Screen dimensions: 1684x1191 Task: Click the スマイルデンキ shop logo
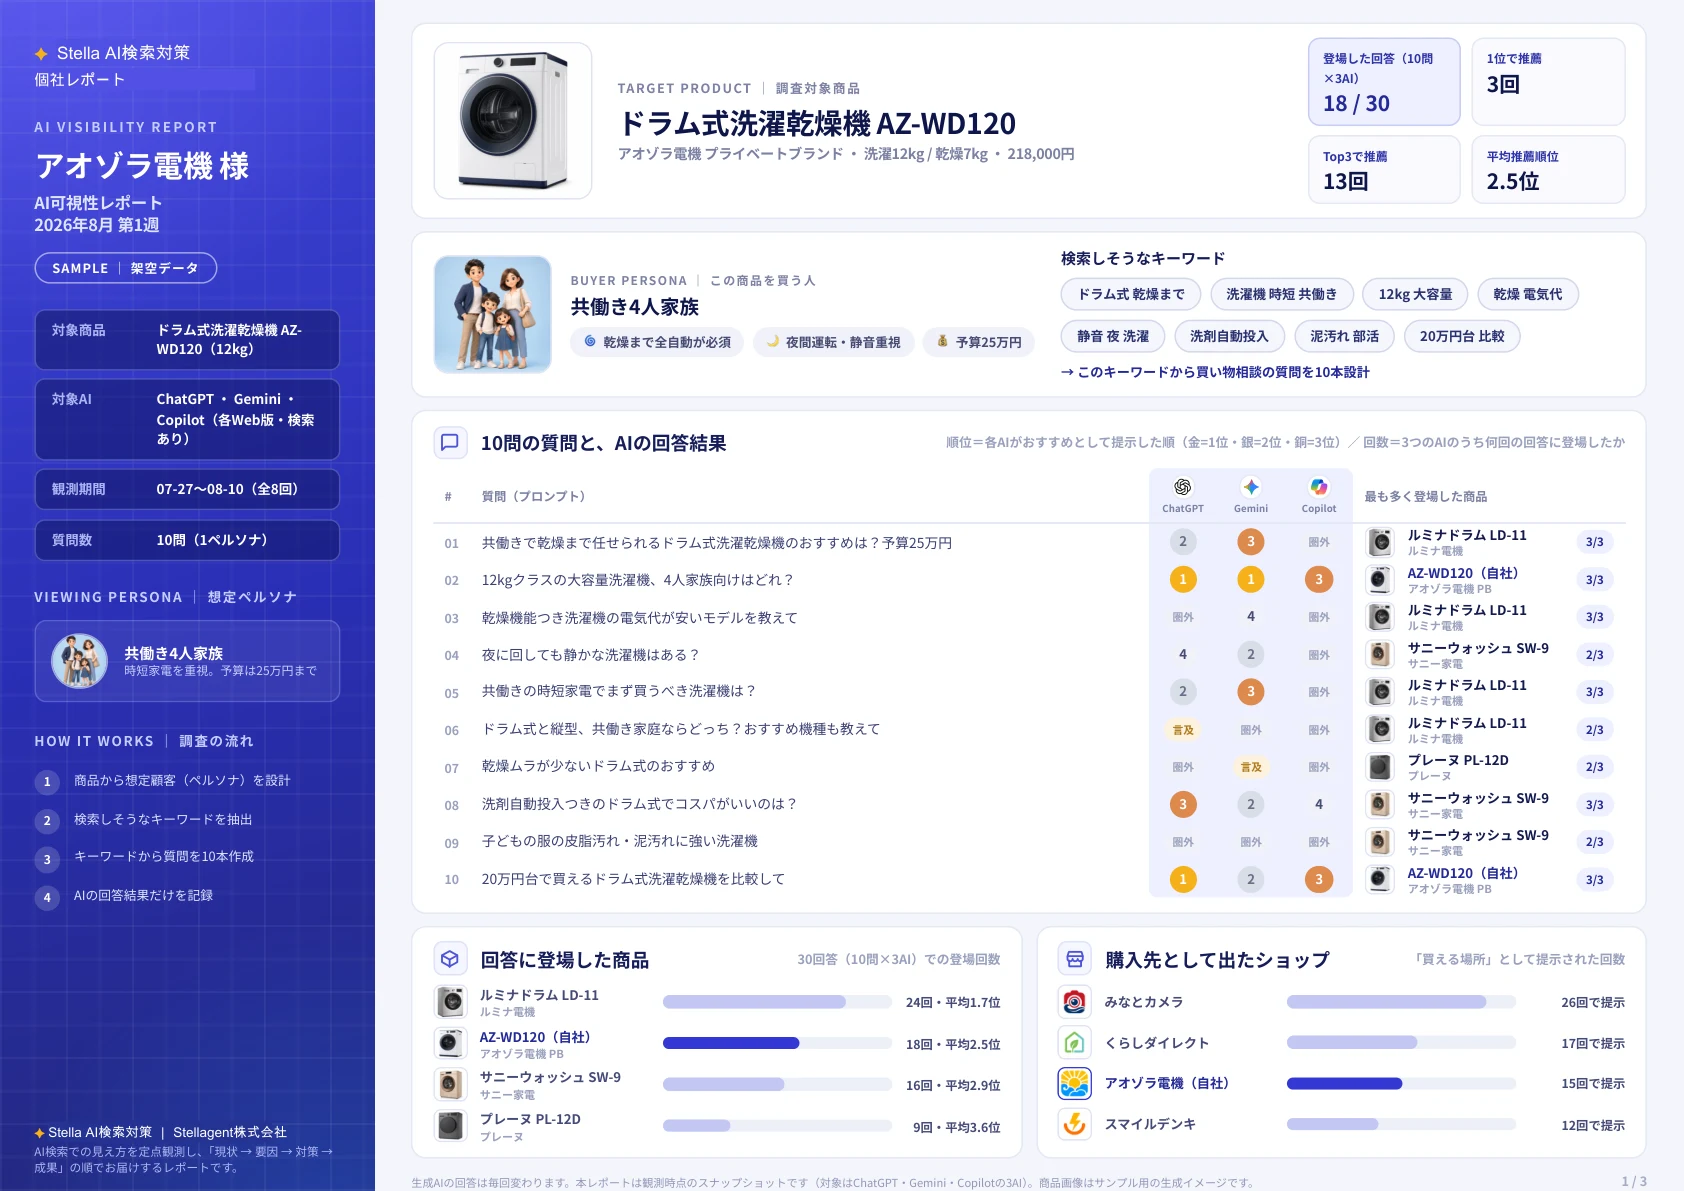(x=1074, y=1124)
